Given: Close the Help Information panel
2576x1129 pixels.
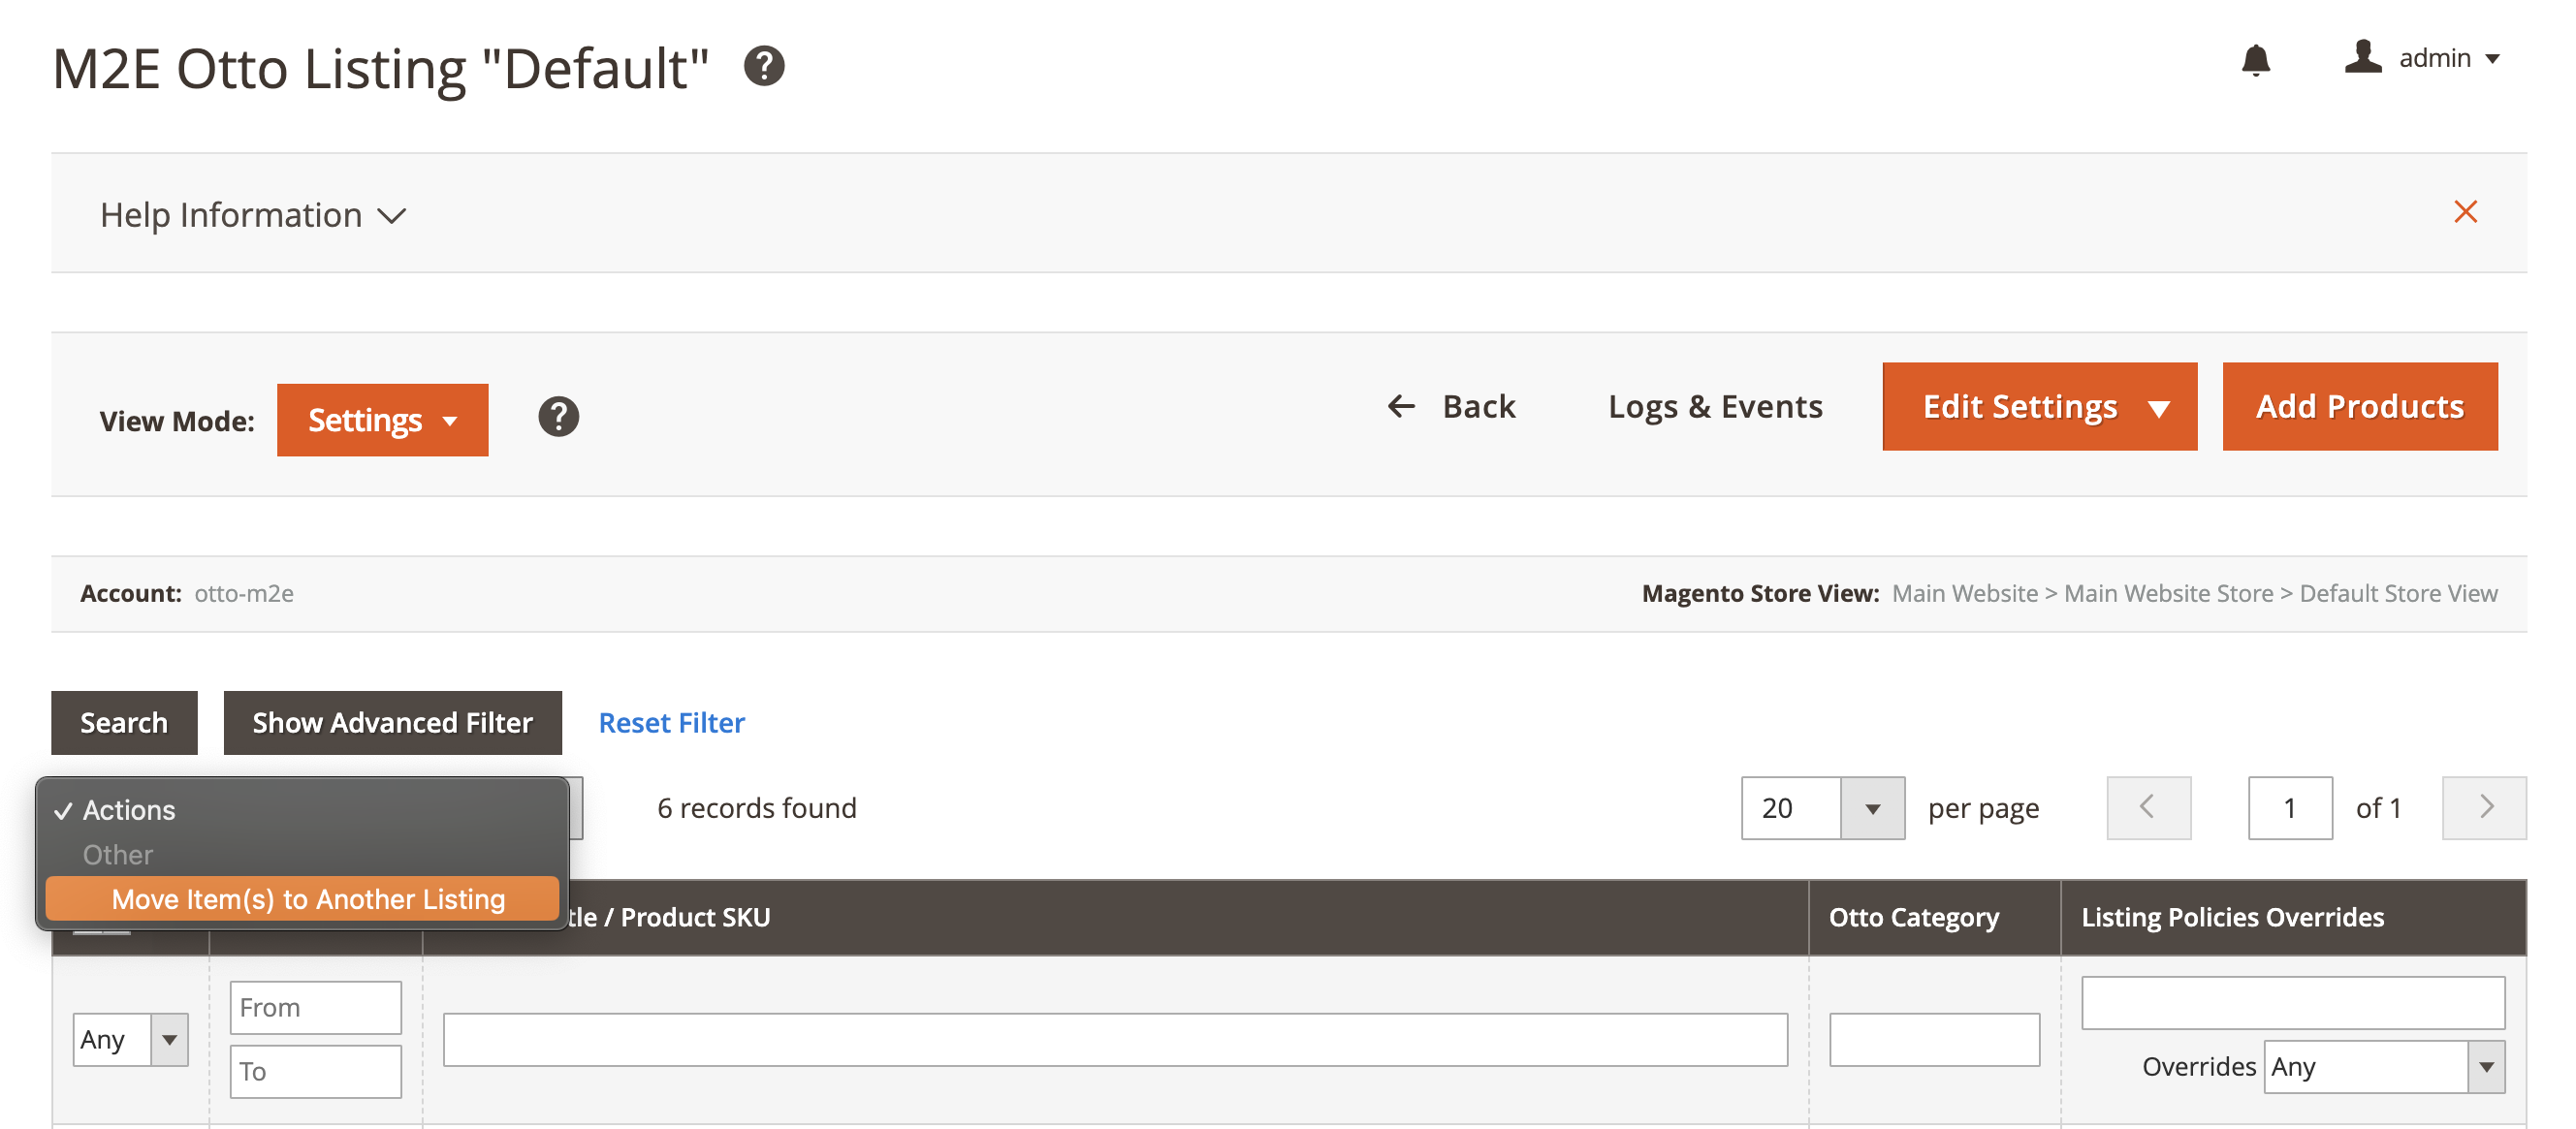Looking at the screenshot, I should pos(2465,212).
